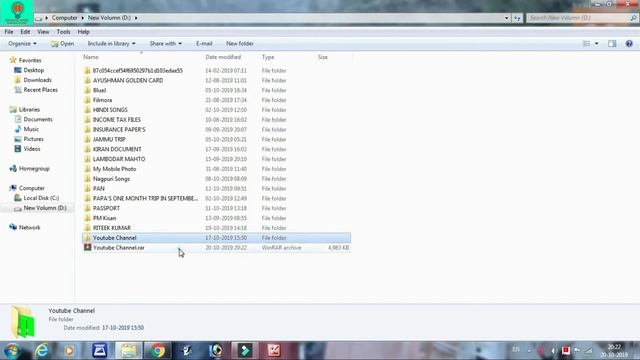This screenshot has width=640, height=360.
Task: Click the volume icon in system tray
Action: click(x=553, y=350)
